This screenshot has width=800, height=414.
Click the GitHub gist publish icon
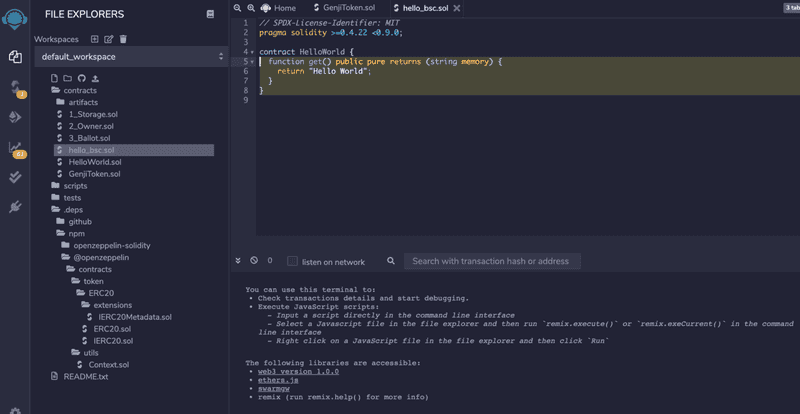(81, 77)
